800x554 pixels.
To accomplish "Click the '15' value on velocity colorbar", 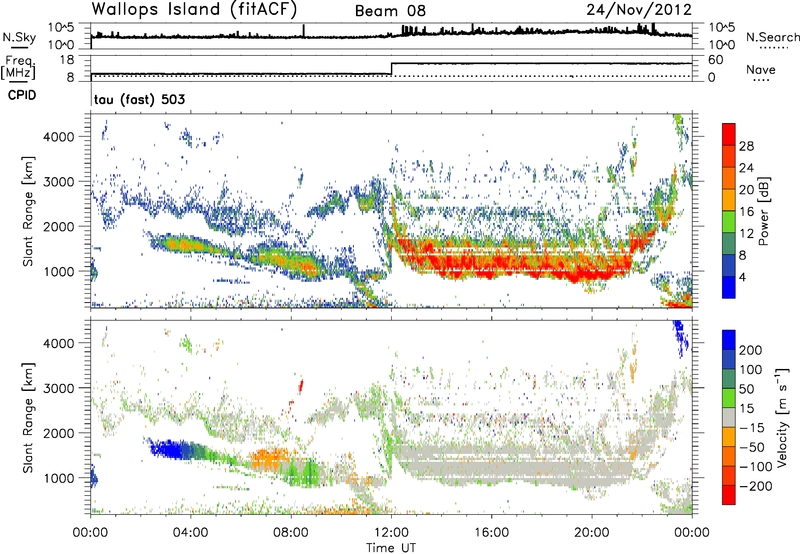I will click(746, 408).
